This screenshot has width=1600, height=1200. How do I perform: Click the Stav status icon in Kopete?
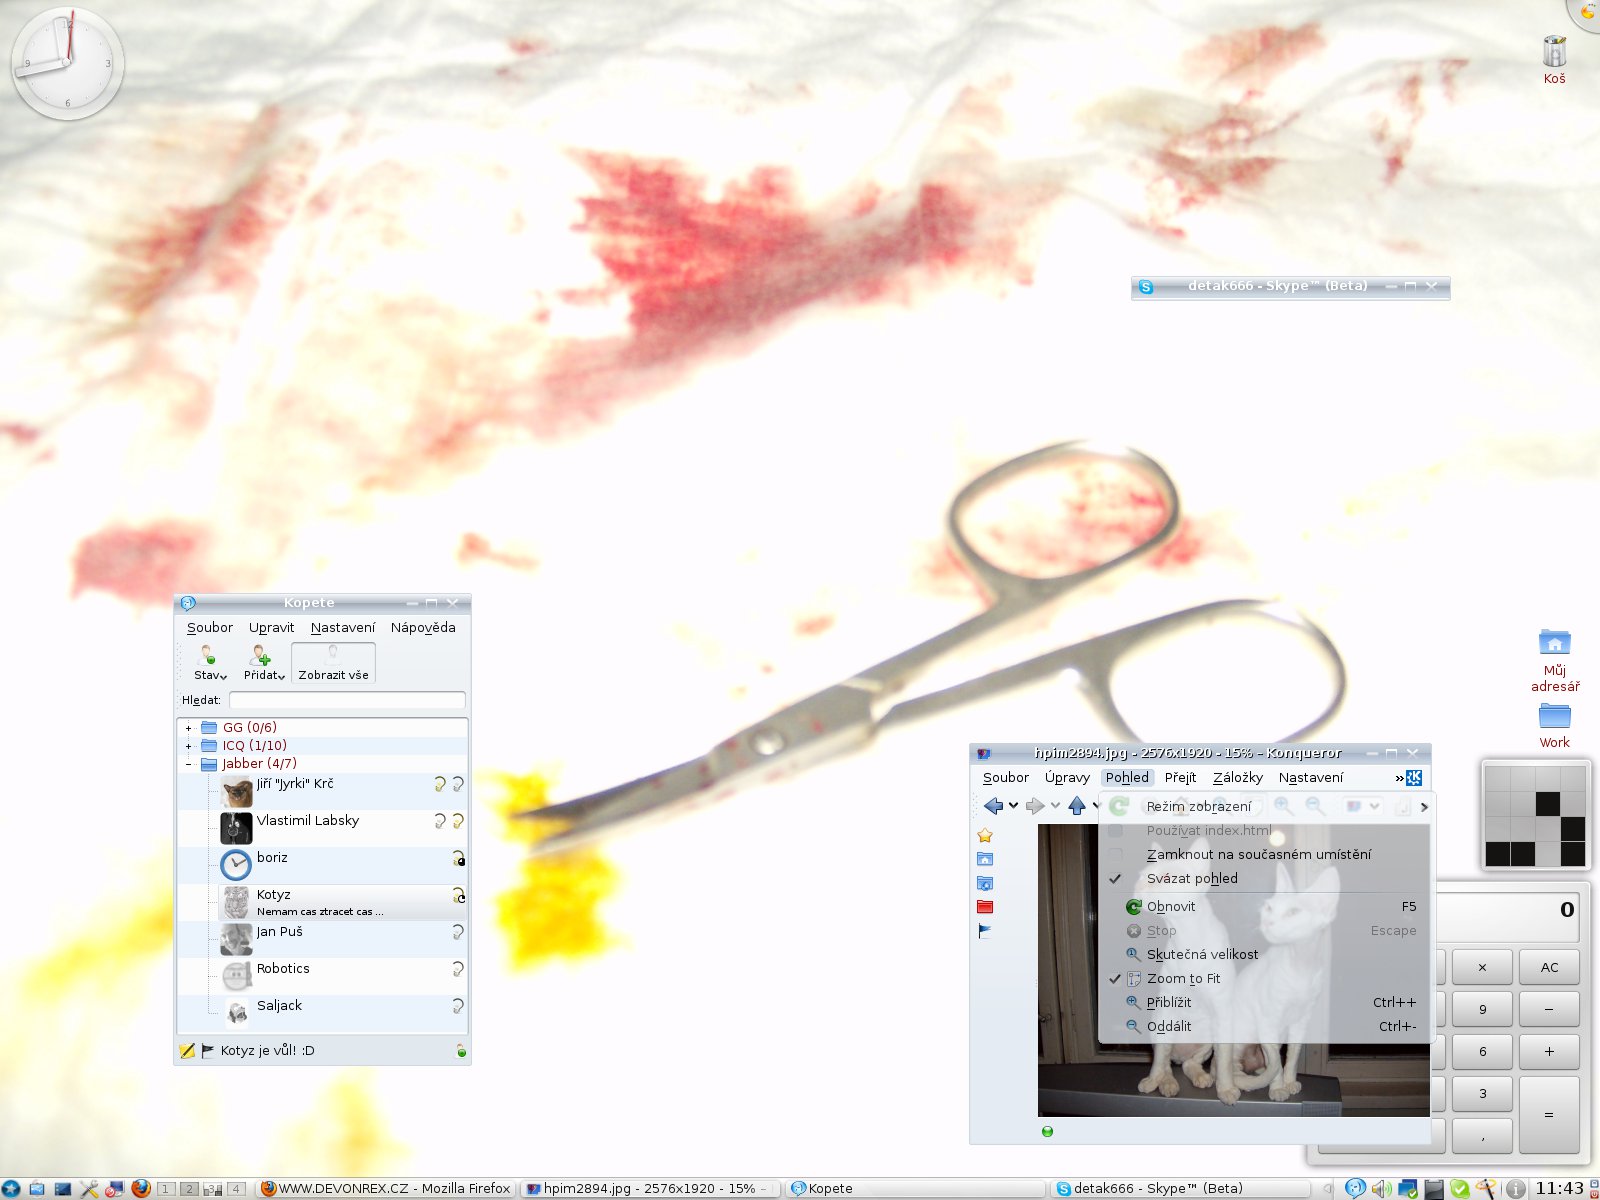pyautogui.click(x=208, y=655)
